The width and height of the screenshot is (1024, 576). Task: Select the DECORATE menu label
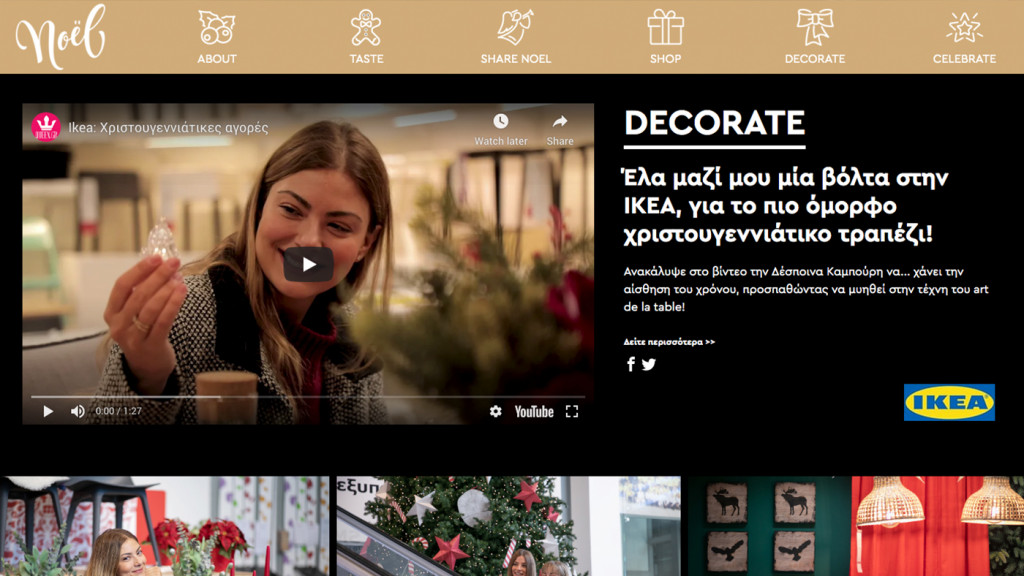point(815,59)
